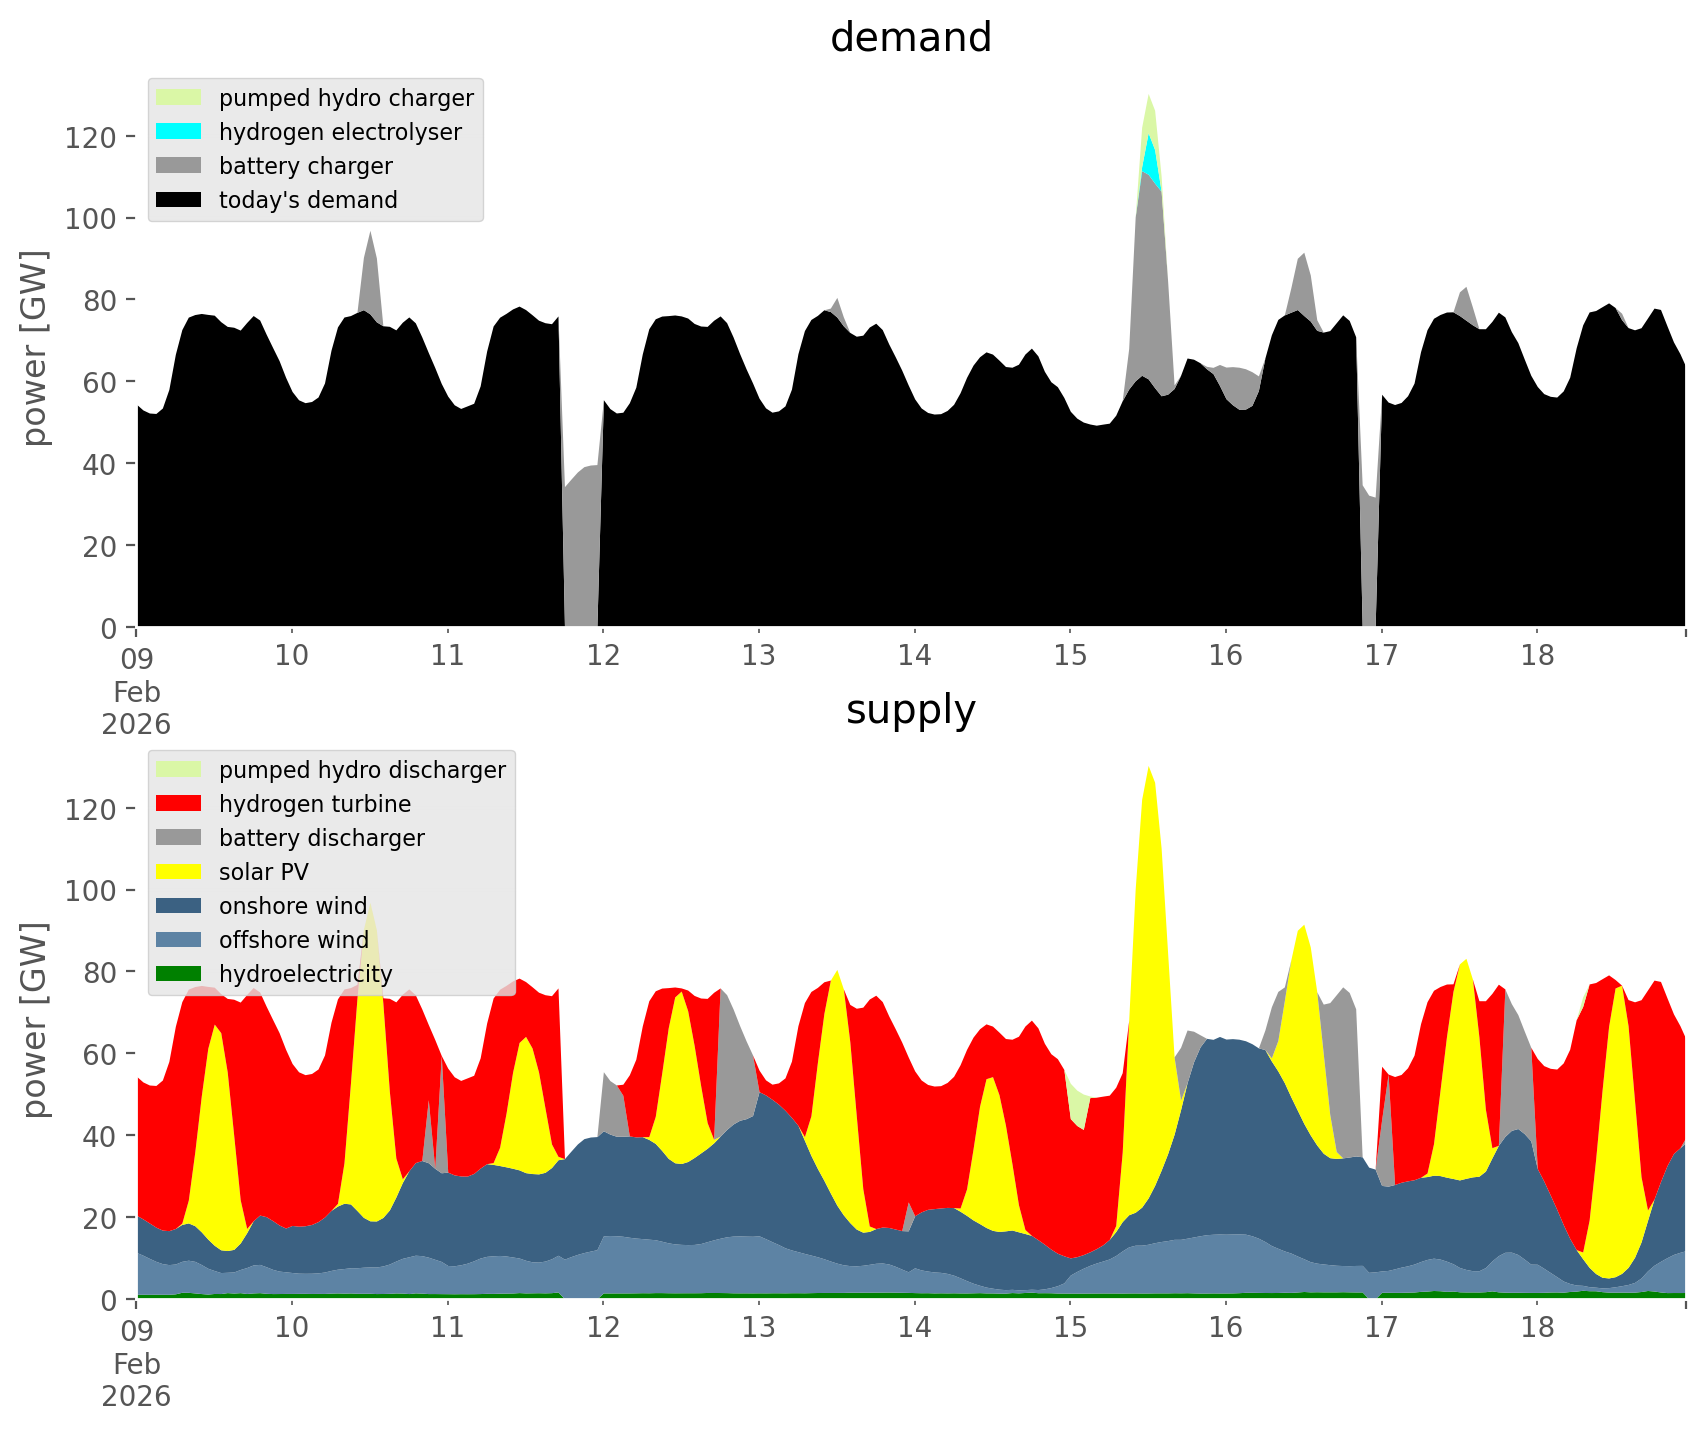1706x1431 pixels.
Task: Click the red hydrogen turbine legend swatch
Action: (179, 804)
